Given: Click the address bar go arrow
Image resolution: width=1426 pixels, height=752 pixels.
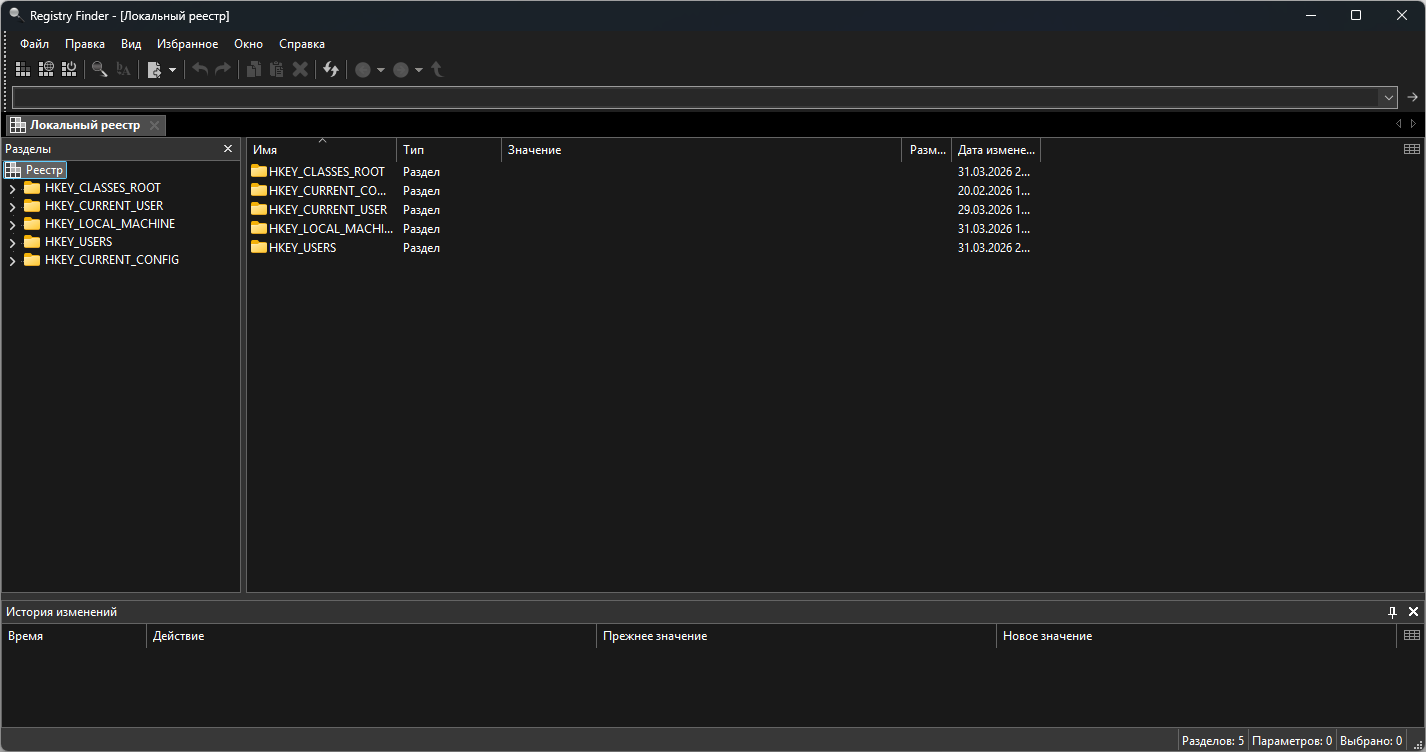Looking at the screenshot, I should tap(1412, 97).
